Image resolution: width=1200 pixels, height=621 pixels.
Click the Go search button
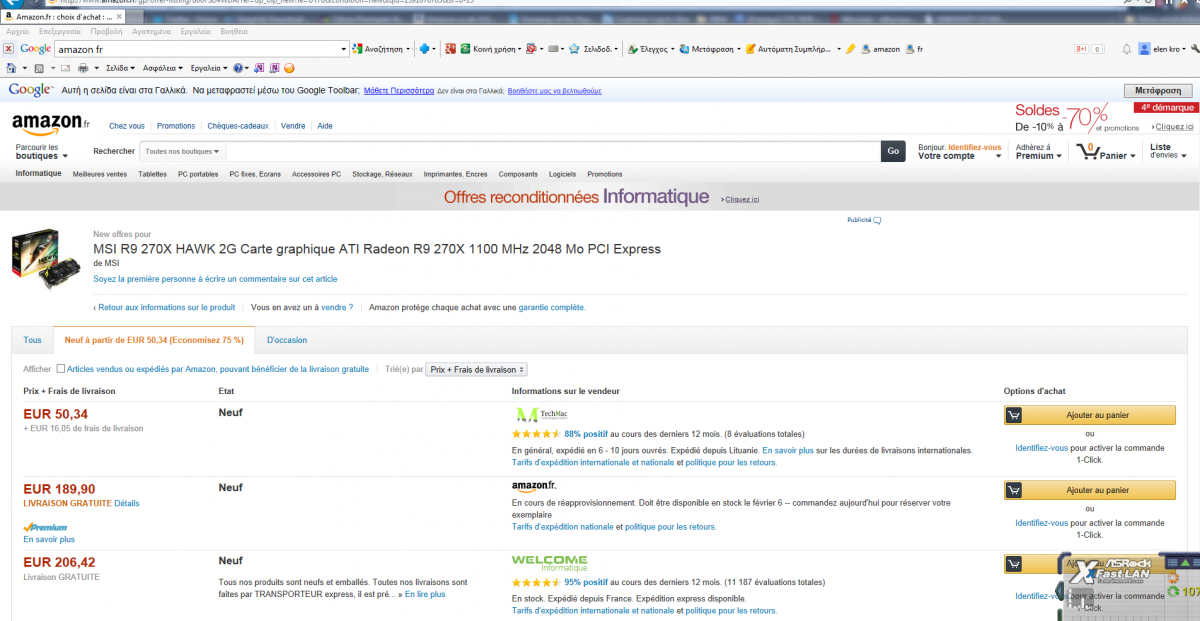(894, 152)
